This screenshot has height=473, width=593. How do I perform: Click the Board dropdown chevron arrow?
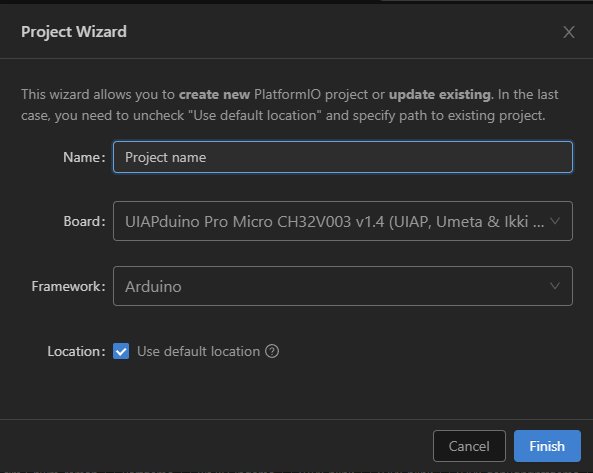pos(555,221)
